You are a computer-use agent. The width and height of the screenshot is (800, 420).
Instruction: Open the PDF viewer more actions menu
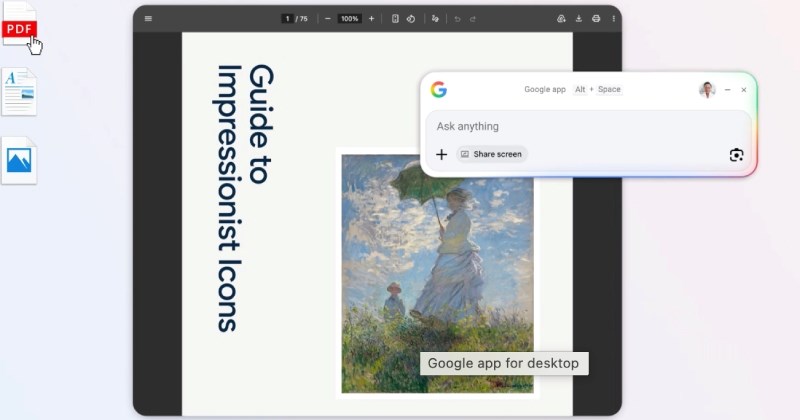pos(613,18)
